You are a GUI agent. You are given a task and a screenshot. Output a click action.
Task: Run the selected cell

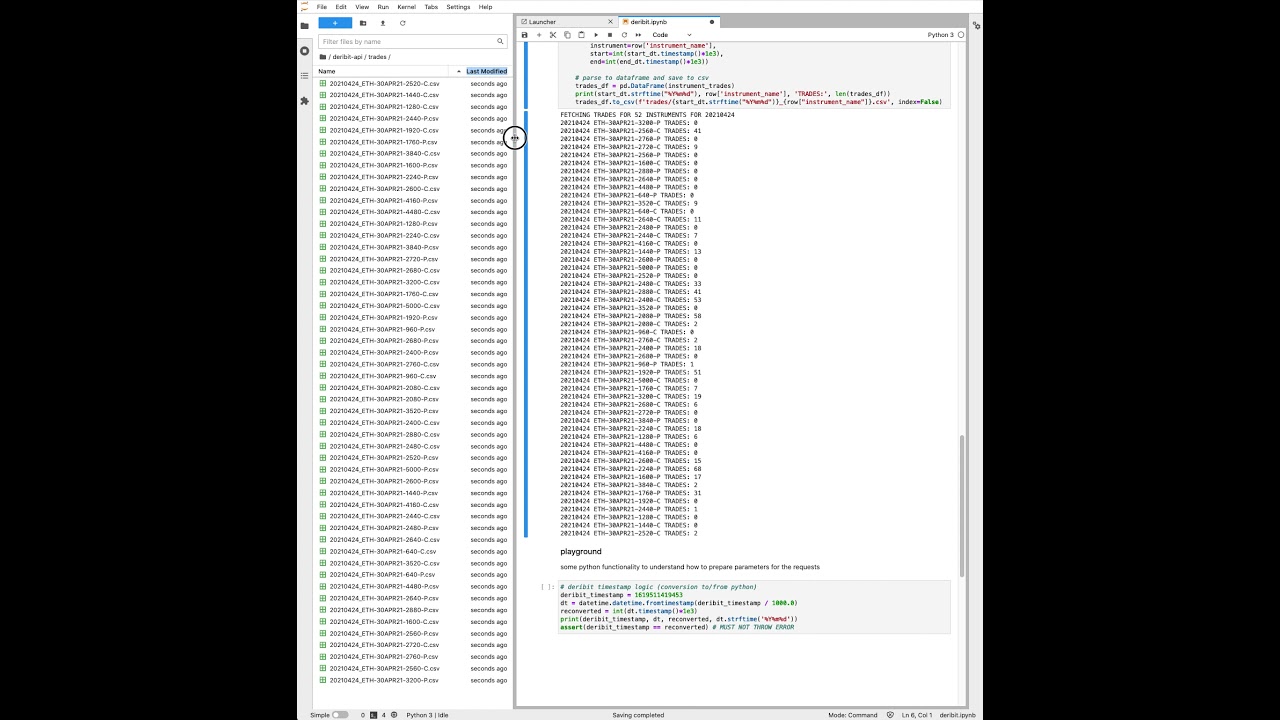(596, 35)
